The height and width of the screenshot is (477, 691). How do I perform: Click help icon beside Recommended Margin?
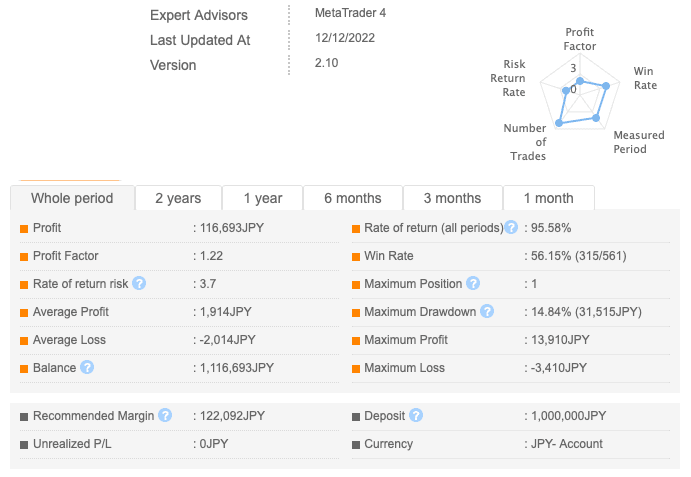164,415
